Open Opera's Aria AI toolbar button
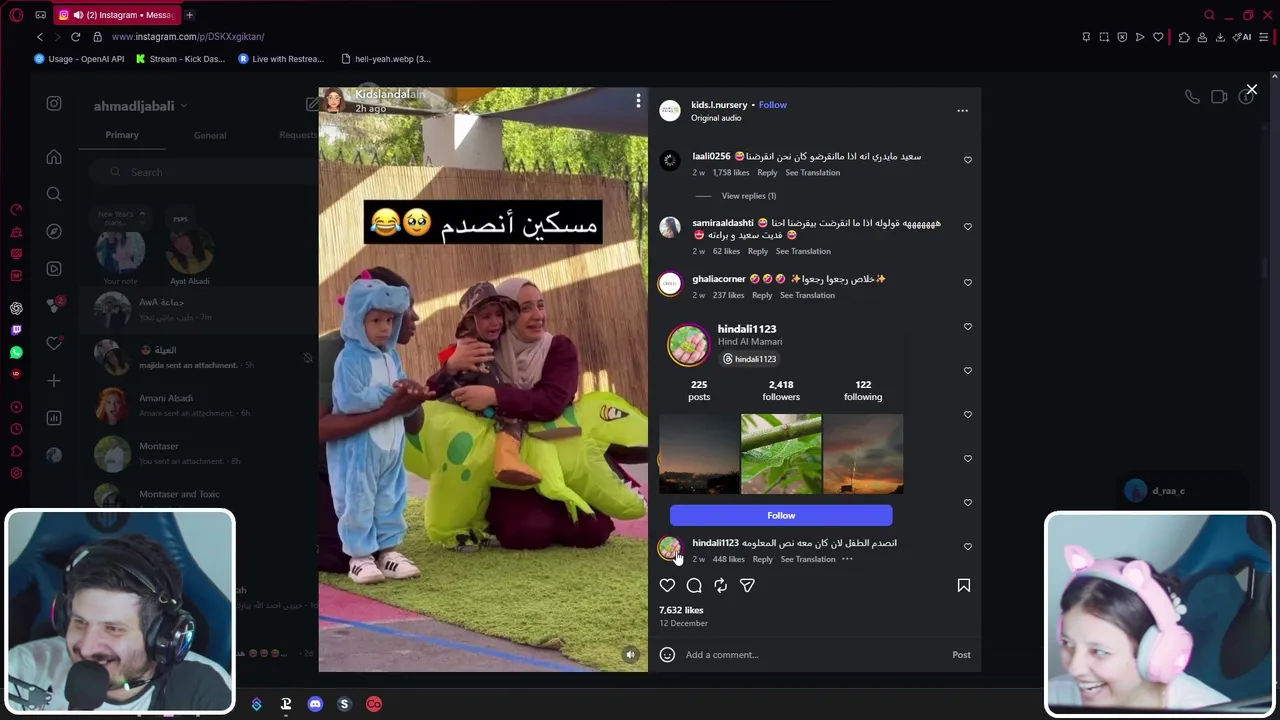This screenshot has height=720, width=1280. click(1242, 37)
